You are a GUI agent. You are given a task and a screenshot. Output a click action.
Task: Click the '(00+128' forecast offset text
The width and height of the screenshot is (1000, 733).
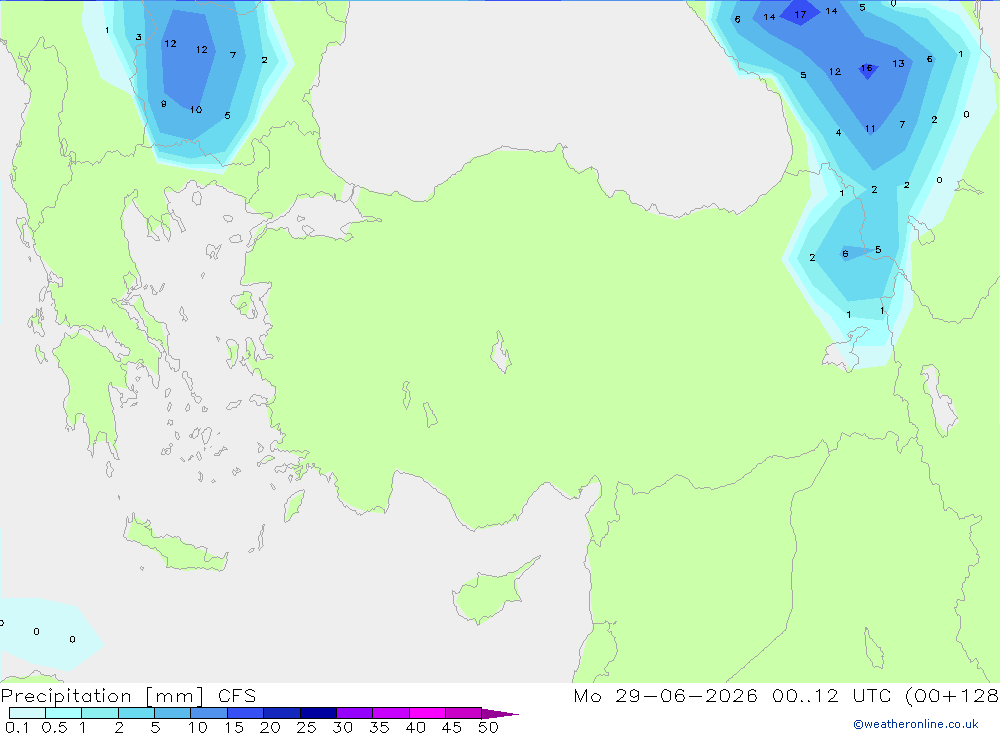pyautogui.click(x=952, y=696)
